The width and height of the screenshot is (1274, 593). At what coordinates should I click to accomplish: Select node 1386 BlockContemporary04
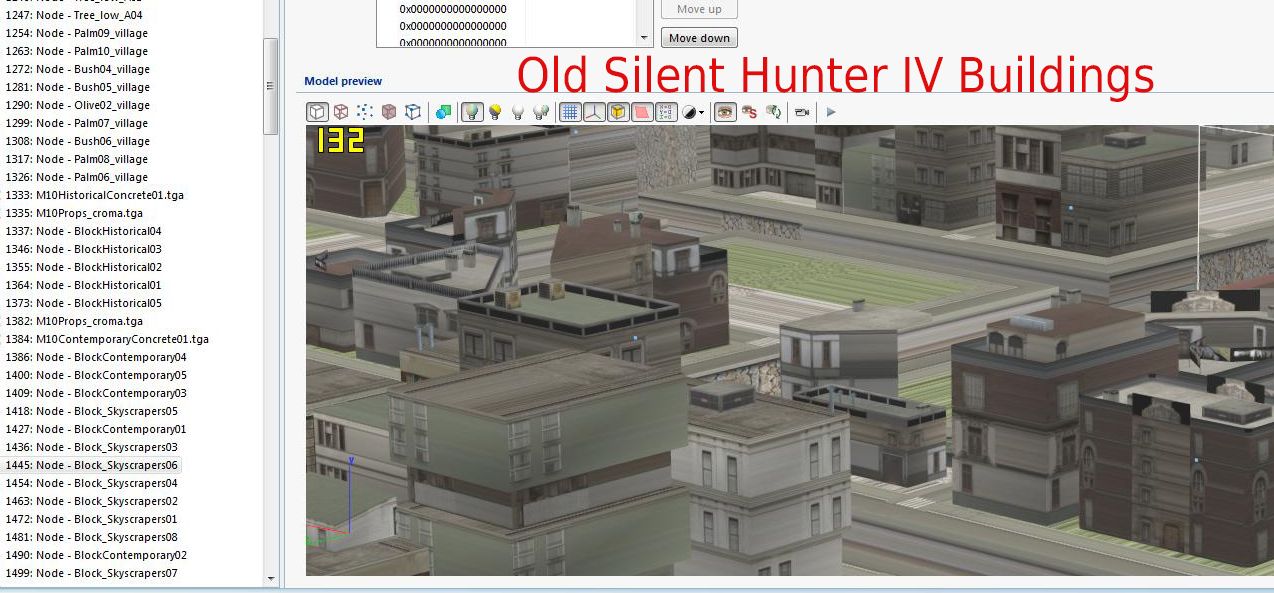[96, 357]
